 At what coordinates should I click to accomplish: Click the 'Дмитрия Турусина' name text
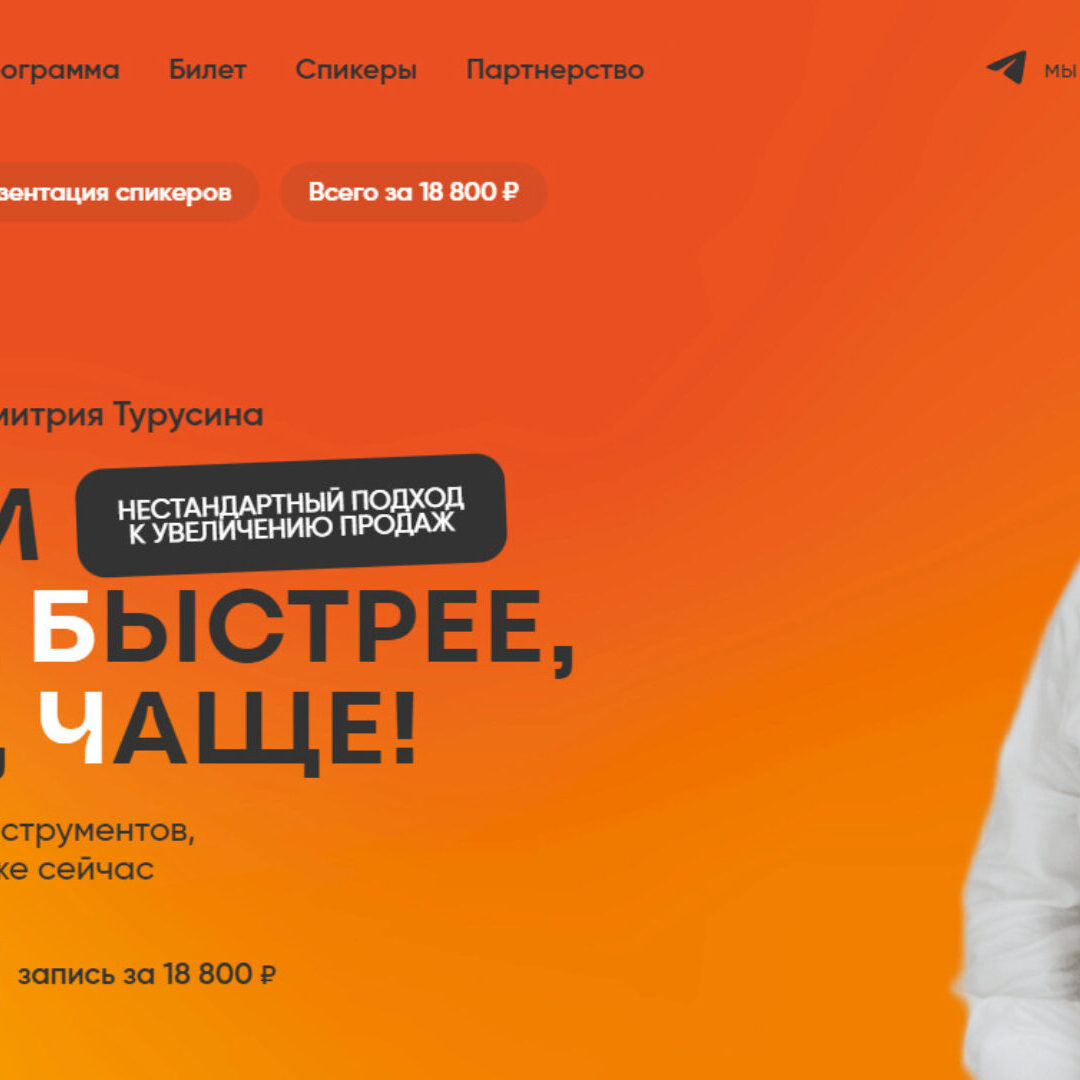click(x=131, y=415)
